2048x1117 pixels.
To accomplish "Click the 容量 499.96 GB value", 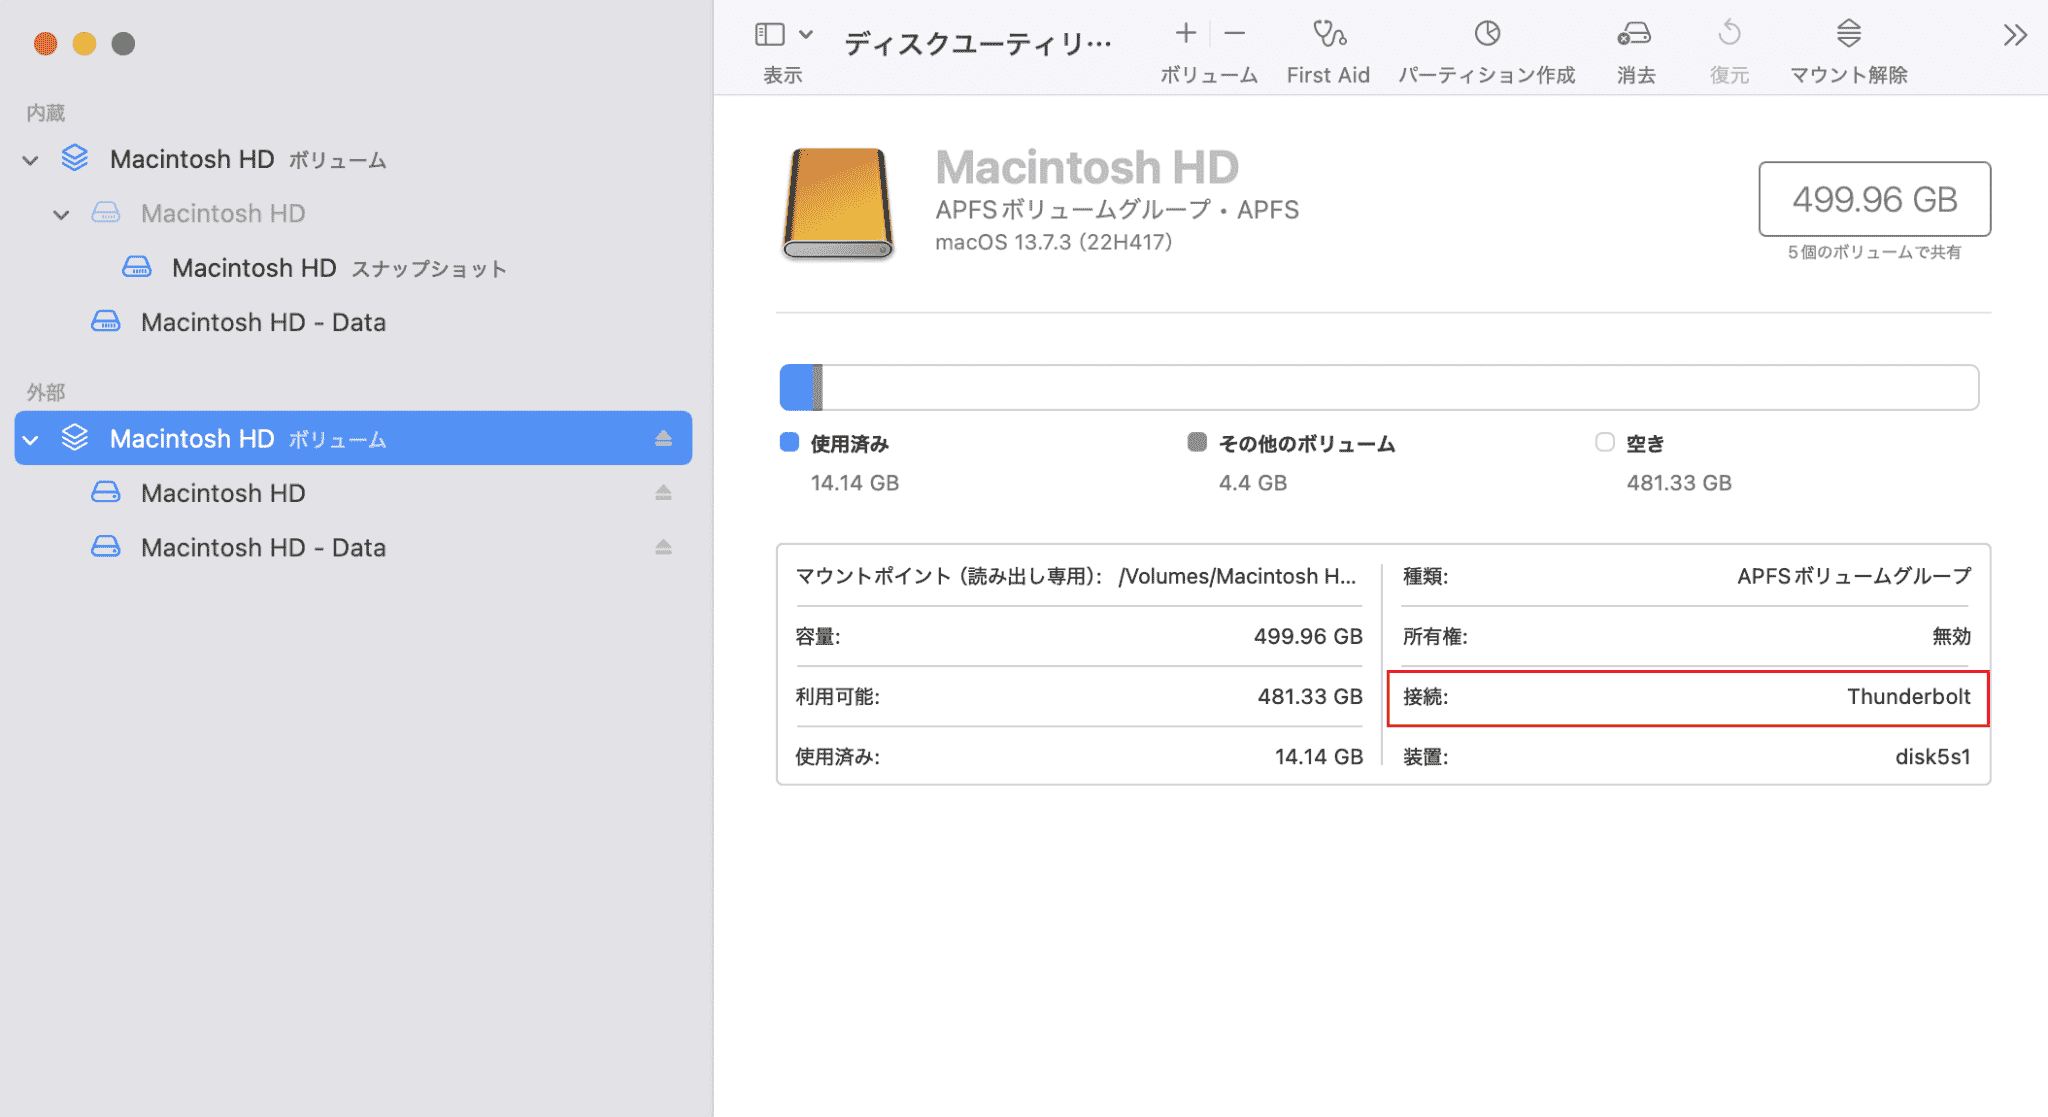I will [x=1308, y=636].
